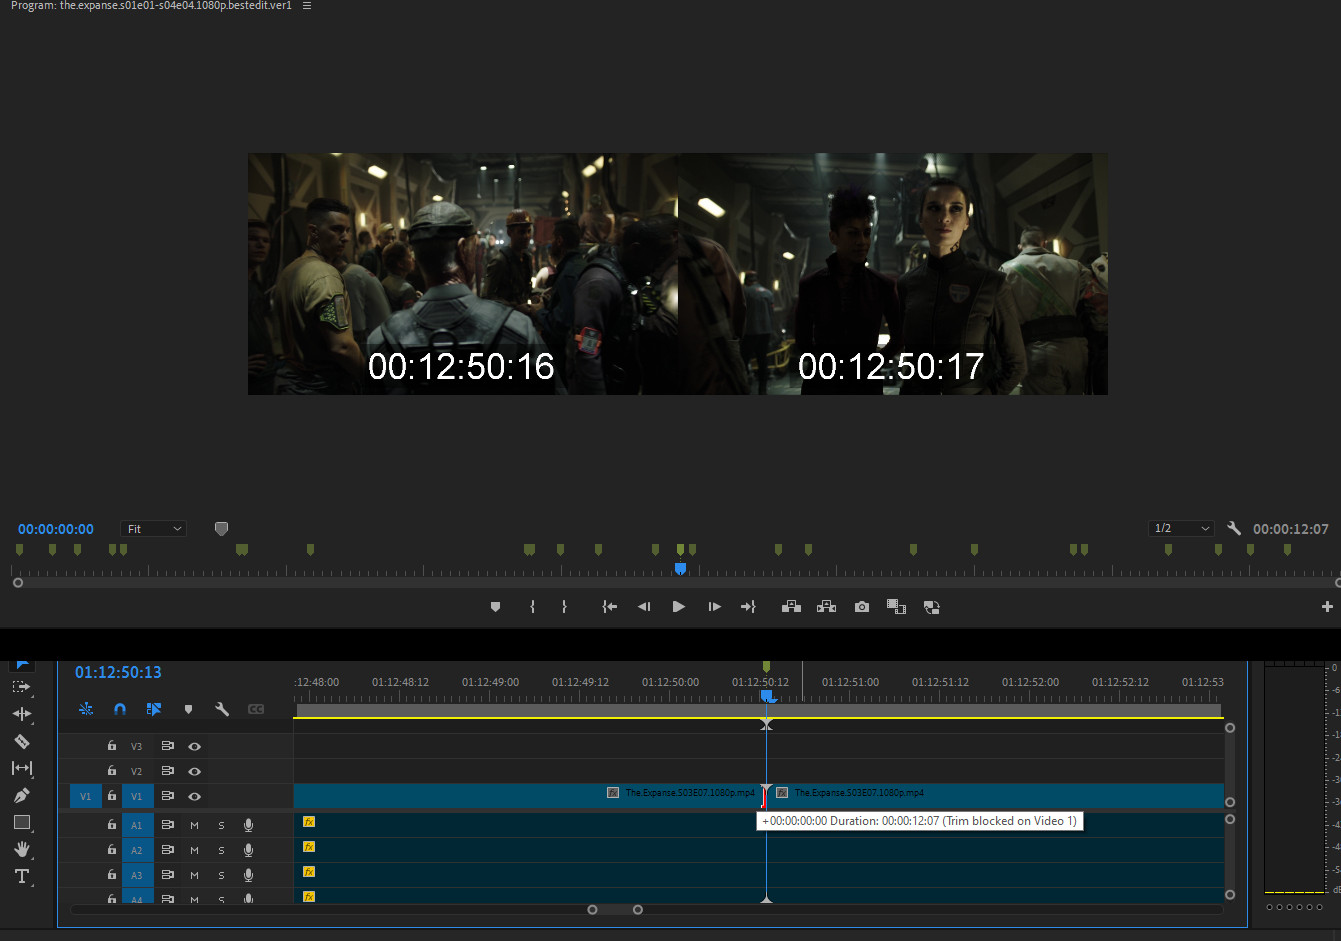Viewport: 1341px width, 941px height.
Task: Open the Button Editor plus icon
Action: pyautogui.click(x=1327, y=607)
